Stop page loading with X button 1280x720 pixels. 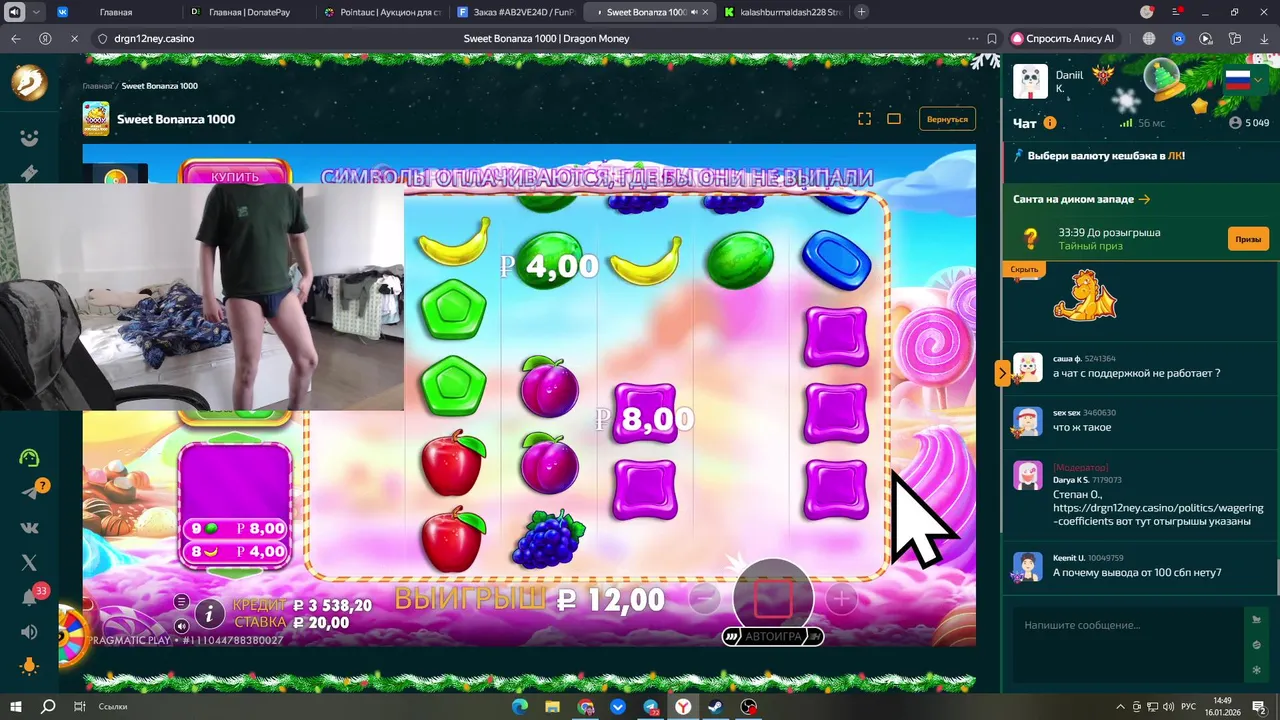tap(74, 38)
